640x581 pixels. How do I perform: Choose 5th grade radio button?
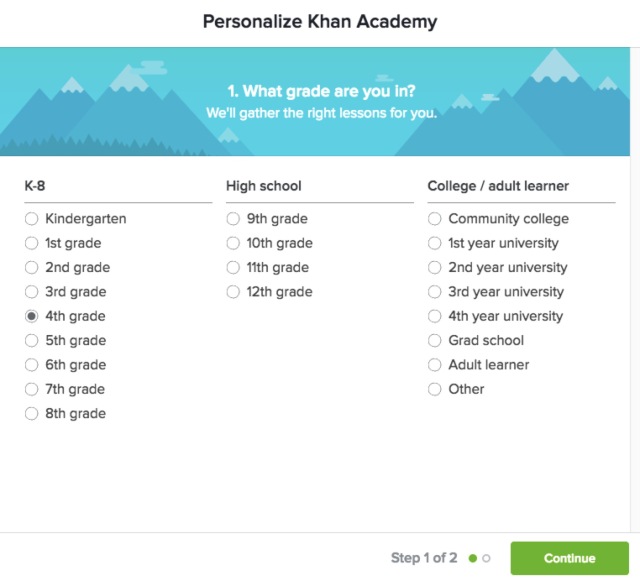32,341
